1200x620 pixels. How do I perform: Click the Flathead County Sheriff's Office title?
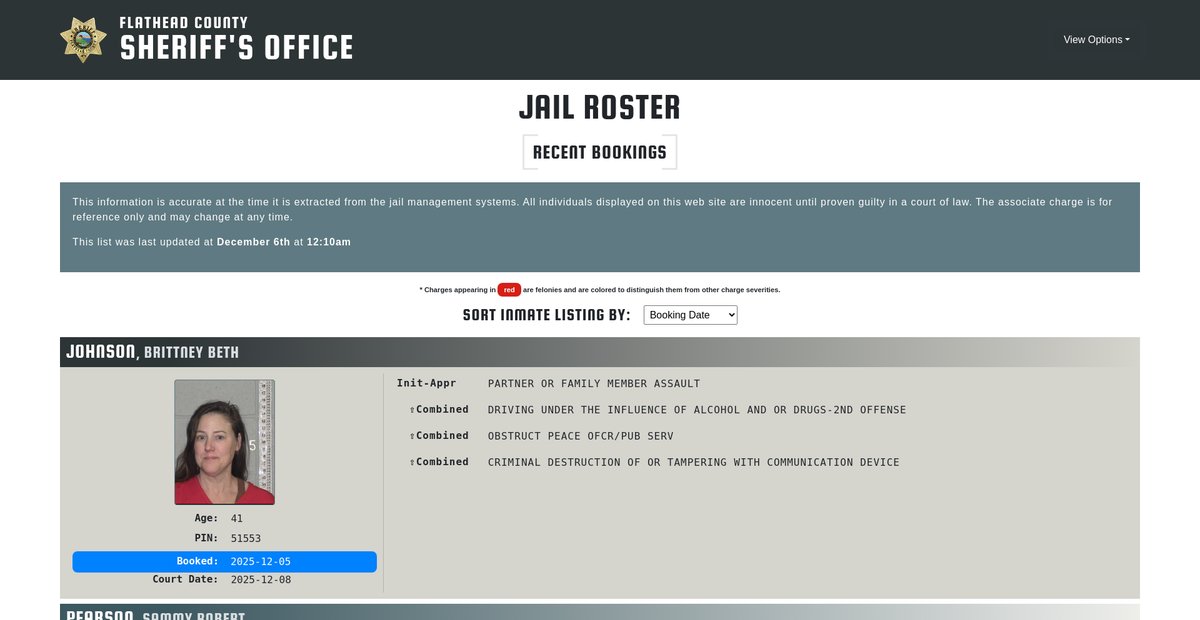[236, 40]
